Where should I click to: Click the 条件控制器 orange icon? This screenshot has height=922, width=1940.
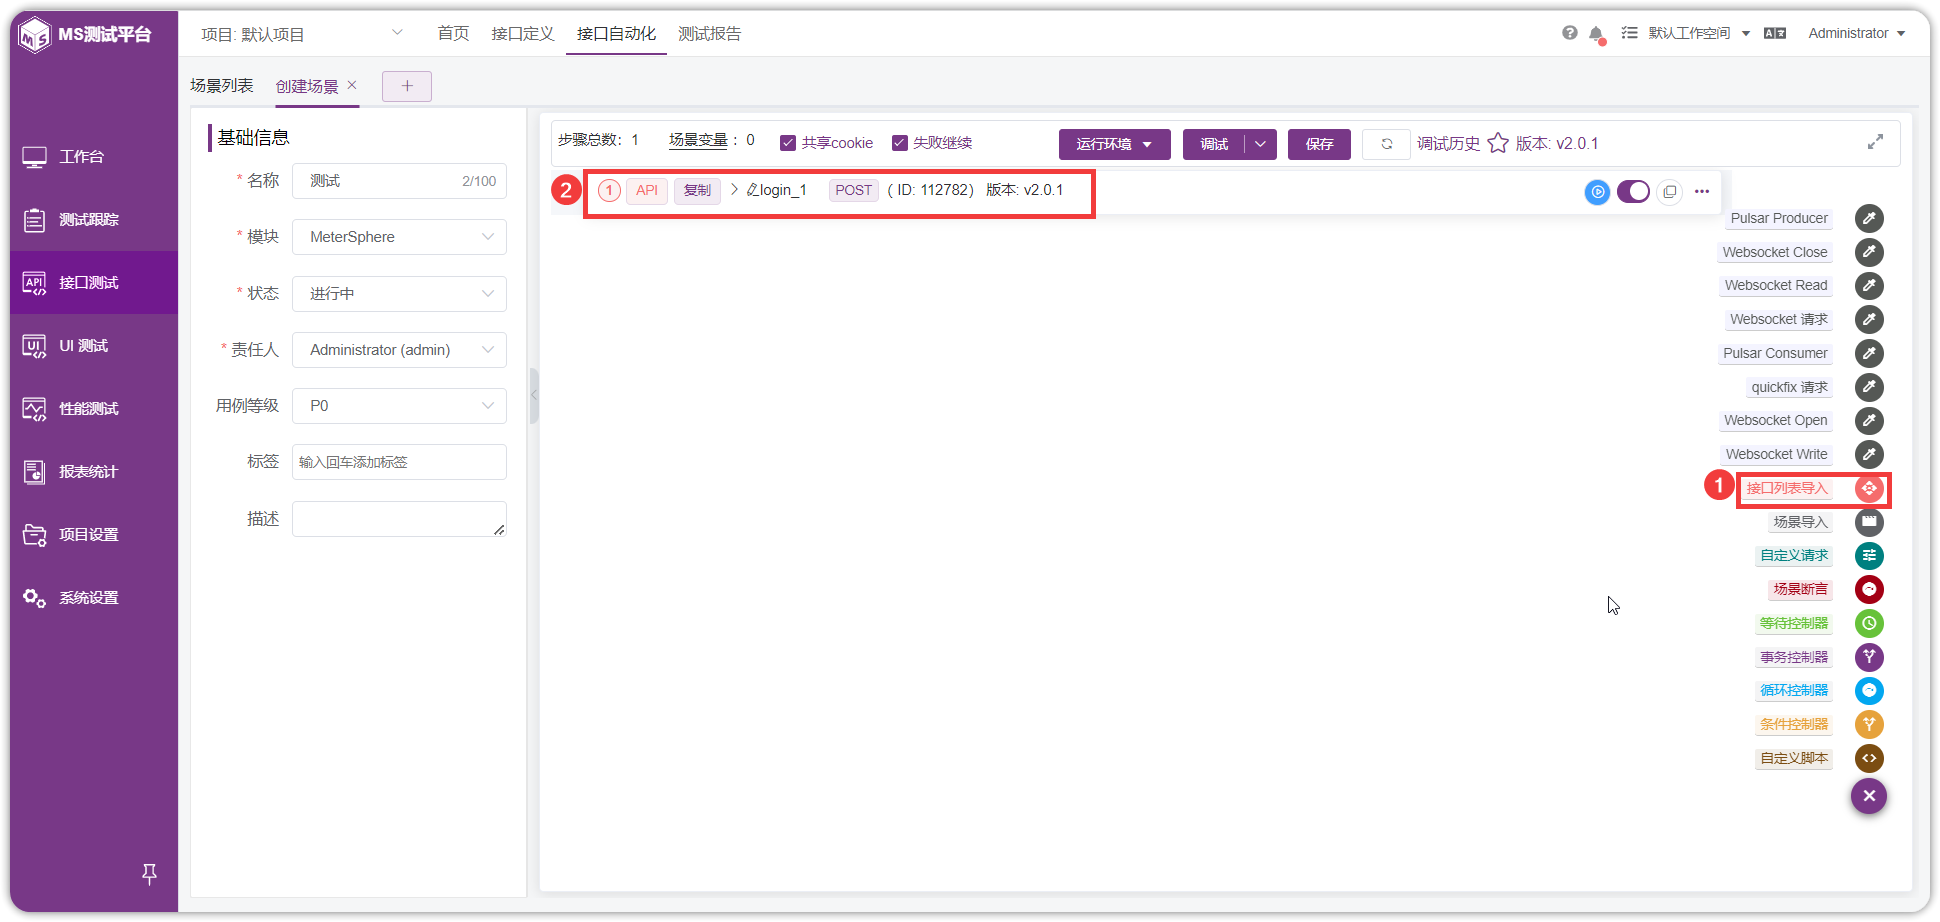1869,724
